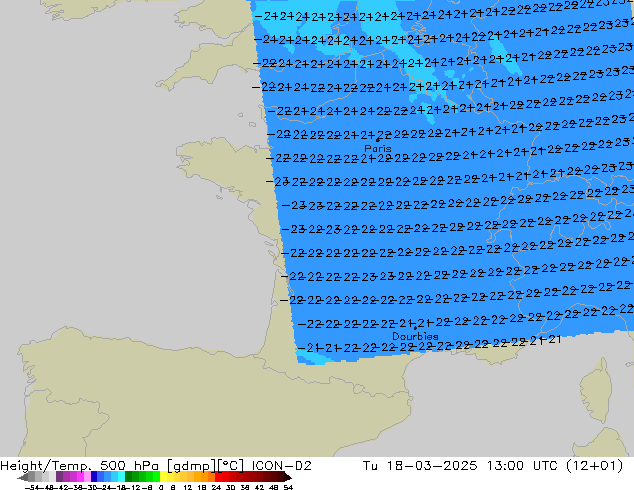The width and height of the screenshot is (634, 490).
Task: Click the Dourbies location label
Action: 415,336
